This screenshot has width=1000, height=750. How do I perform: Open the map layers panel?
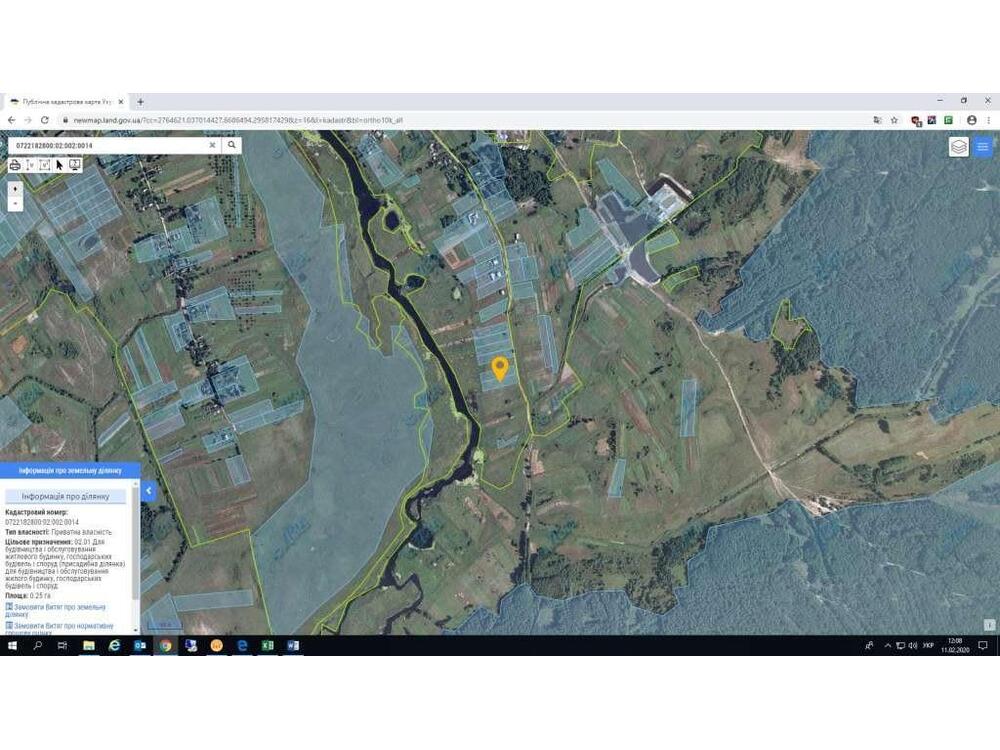(958, 147)
